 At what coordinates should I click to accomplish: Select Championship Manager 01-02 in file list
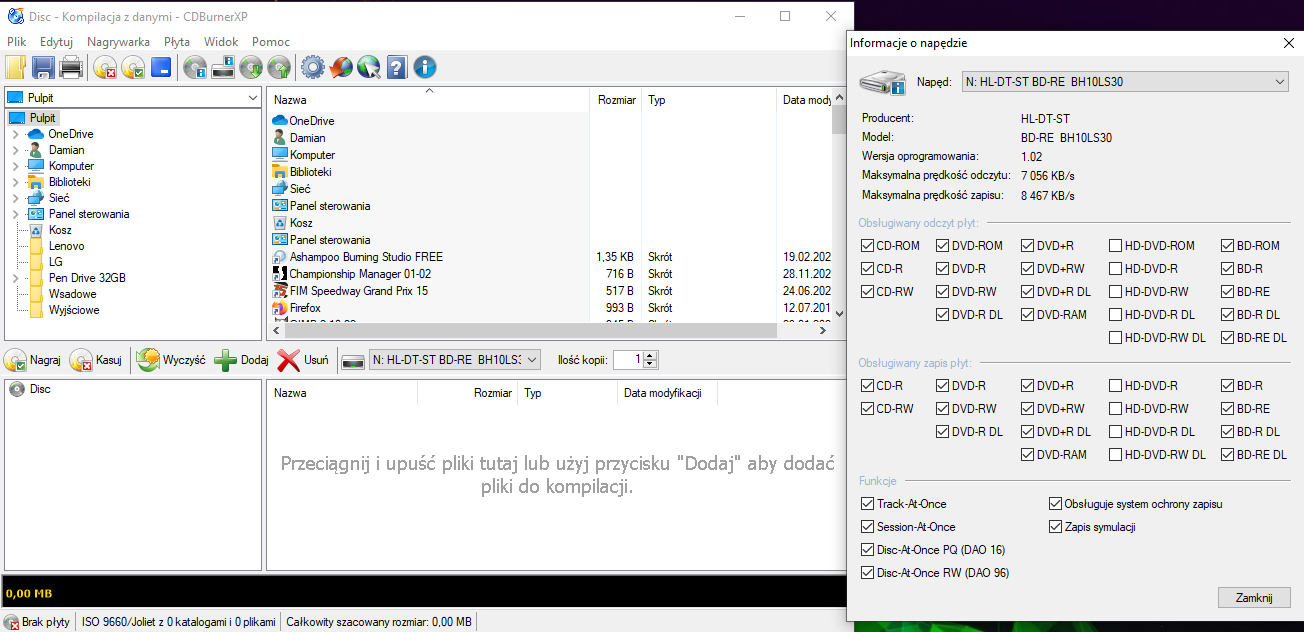[x=352, y=274]
